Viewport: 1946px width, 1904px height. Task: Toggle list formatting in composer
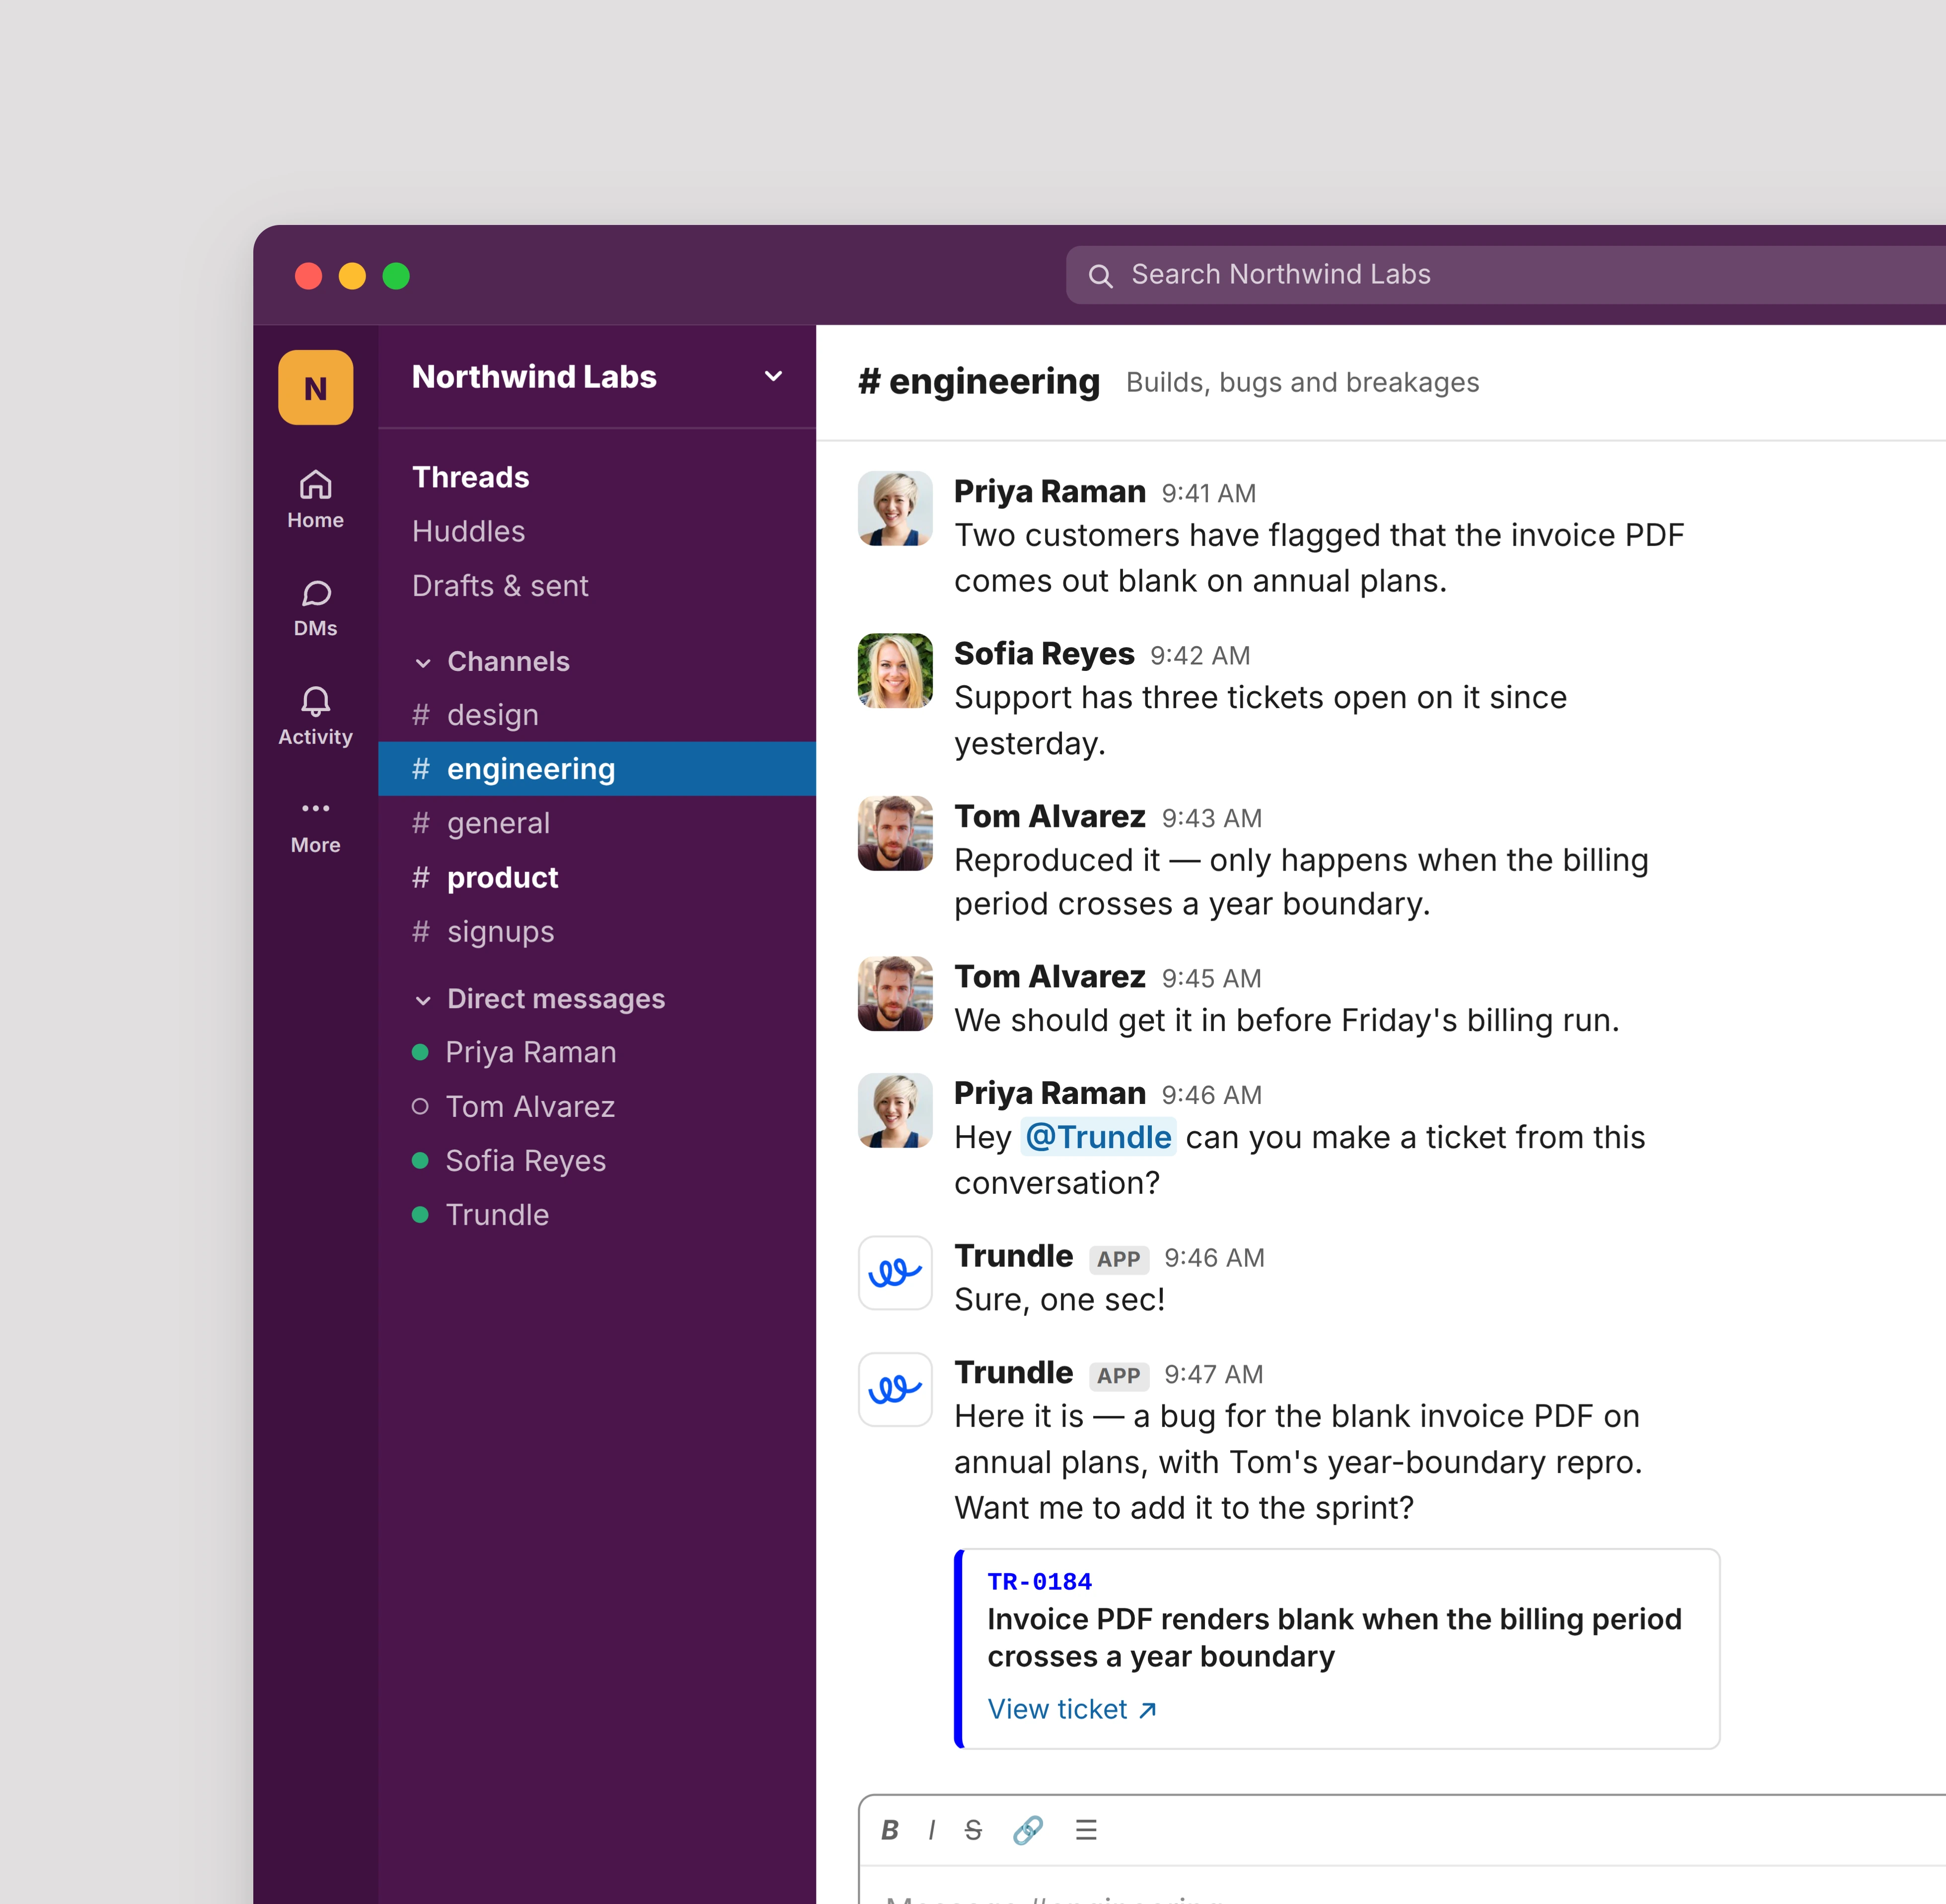coord(1086,1830)
